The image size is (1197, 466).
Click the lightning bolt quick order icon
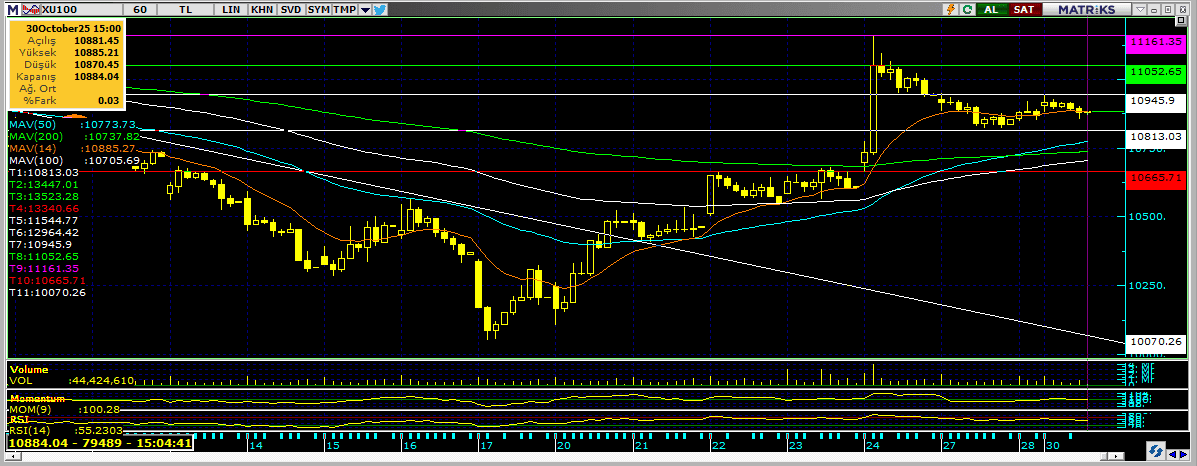point(949,8)
